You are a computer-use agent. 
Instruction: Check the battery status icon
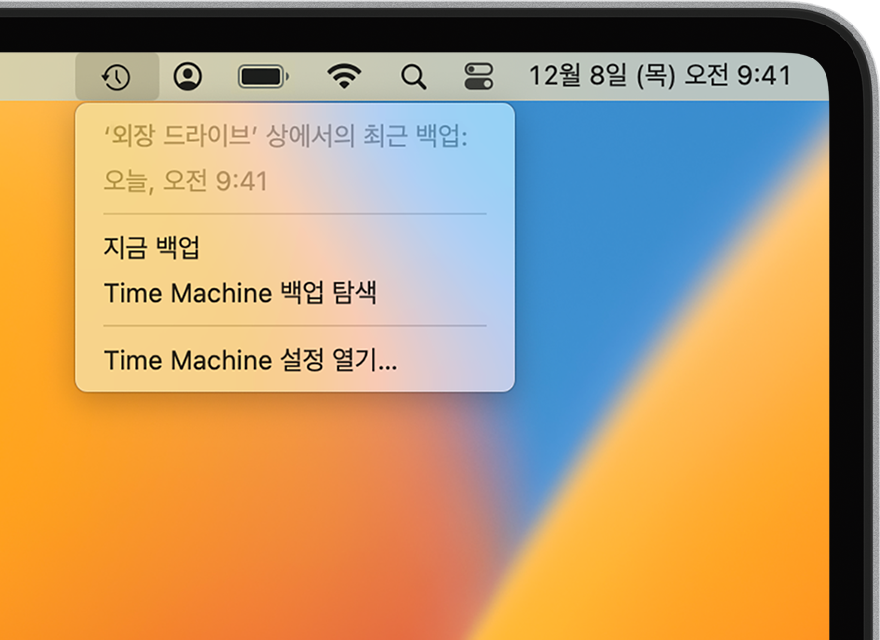coord(263,76)
